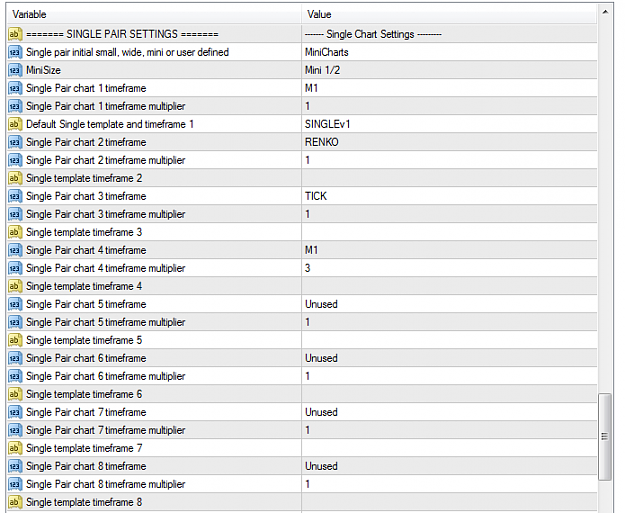Click the icon next to MiniSize
The image size is (625, 513).
tap(15, 70)
